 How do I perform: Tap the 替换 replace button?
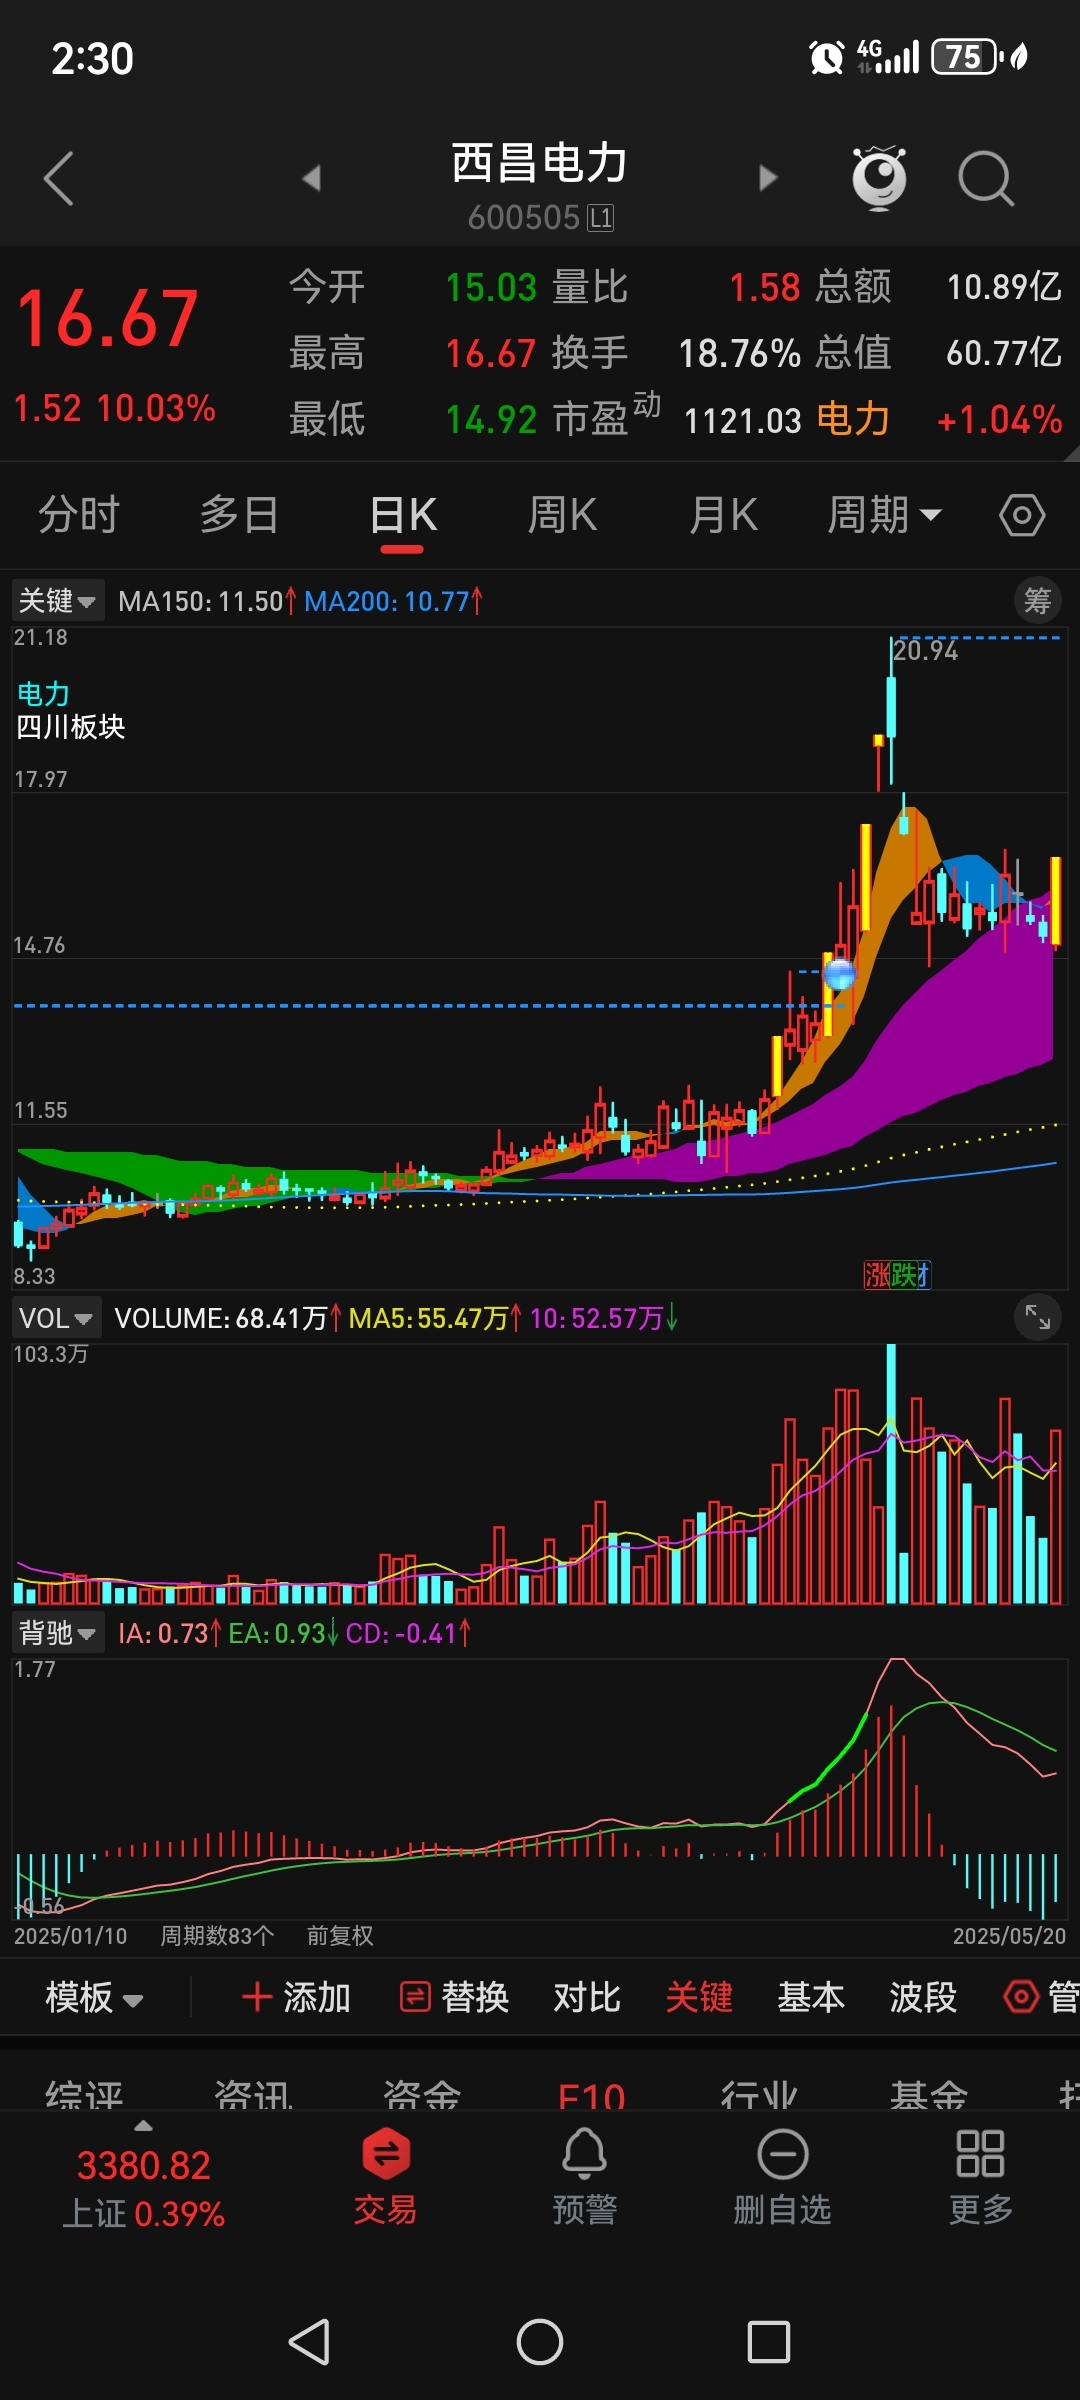455,1997
